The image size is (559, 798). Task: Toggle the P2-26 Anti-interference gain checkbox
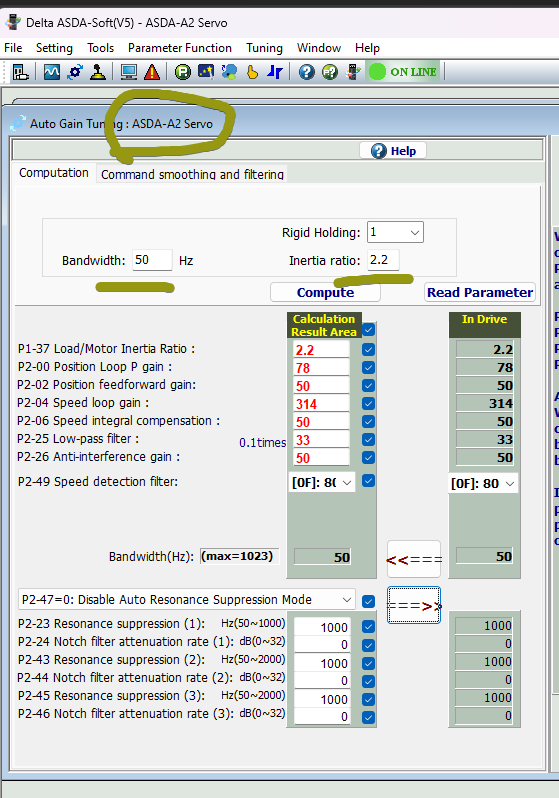pyautogui.click(x=369, y=458)
